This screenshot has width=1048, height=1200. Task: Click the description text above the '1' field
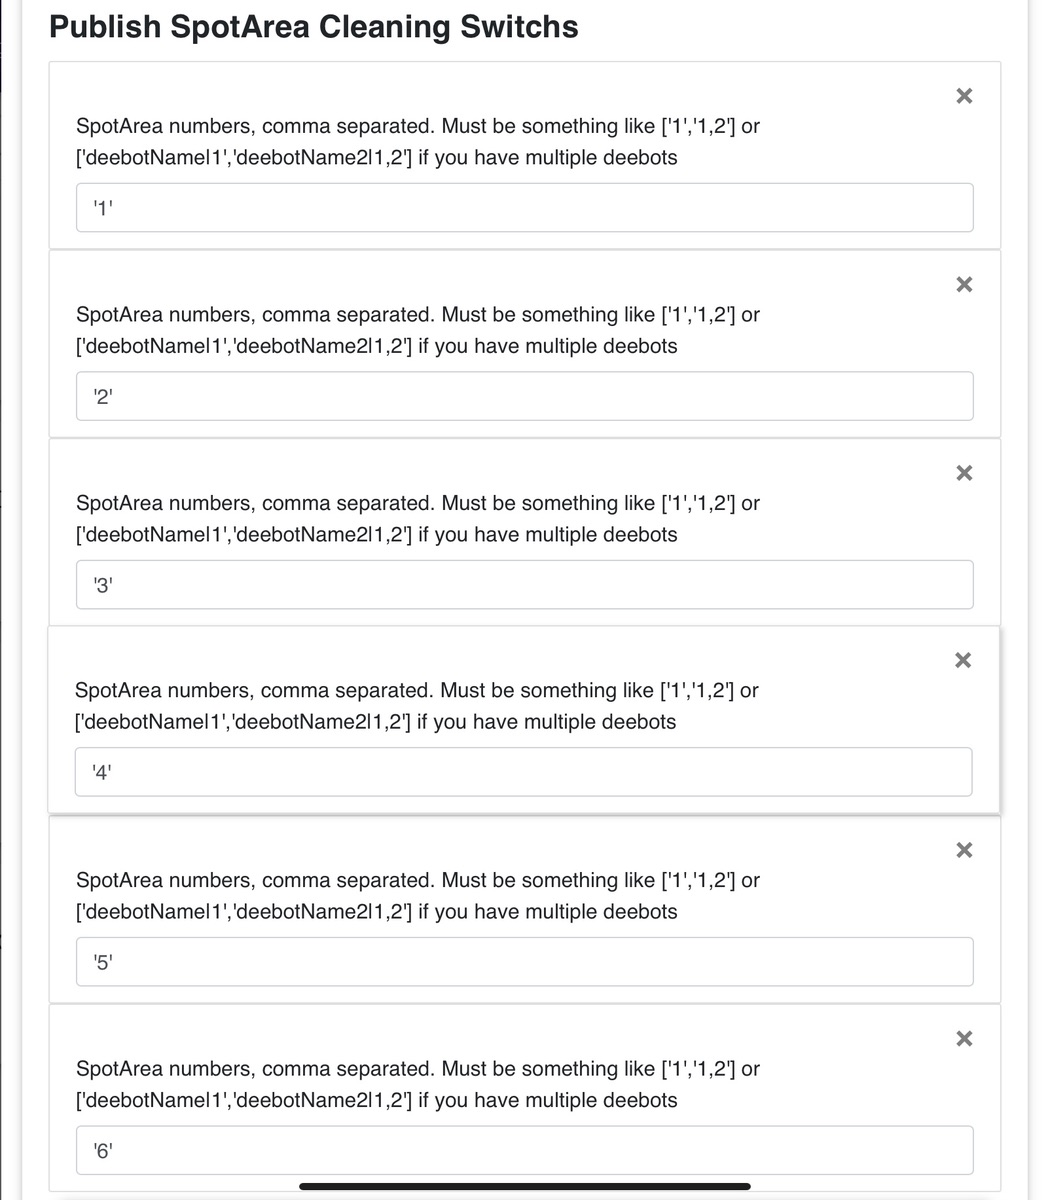click(417, 142)
